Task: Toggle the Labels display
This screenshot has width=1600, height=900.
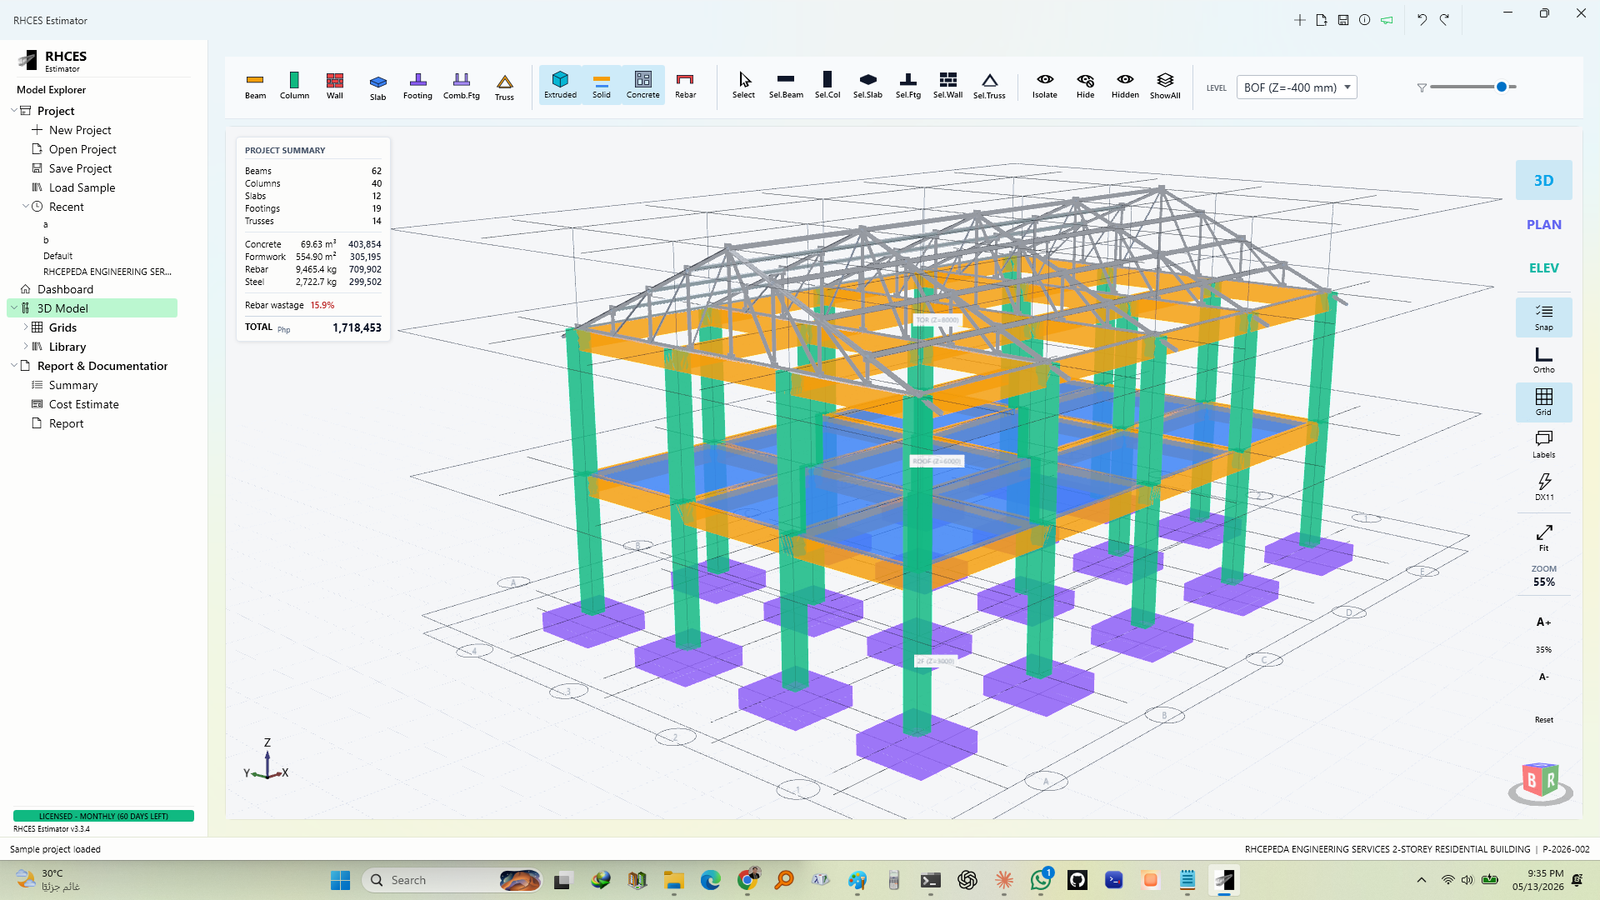Action: coord(1544,445)
